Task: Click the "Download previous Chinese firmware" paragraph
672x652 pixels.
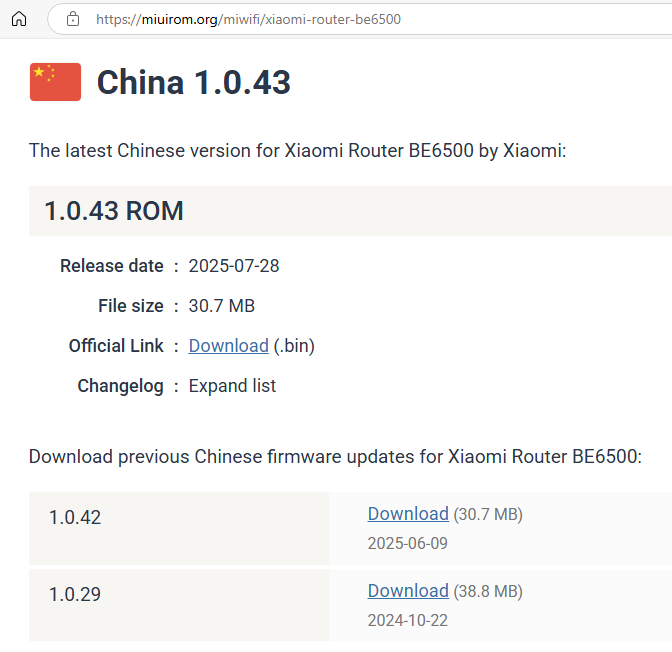Action: pyautogui.click(x=335, y=457)
